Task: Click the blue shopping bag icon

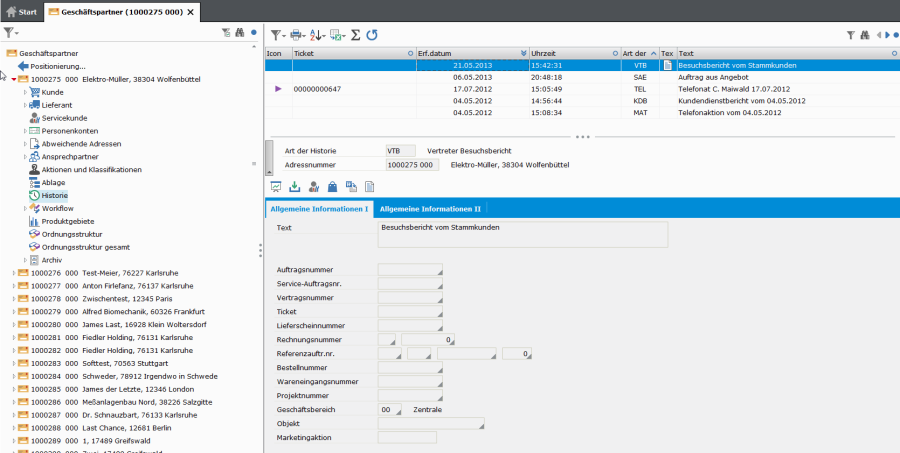Action: [332, 186]
